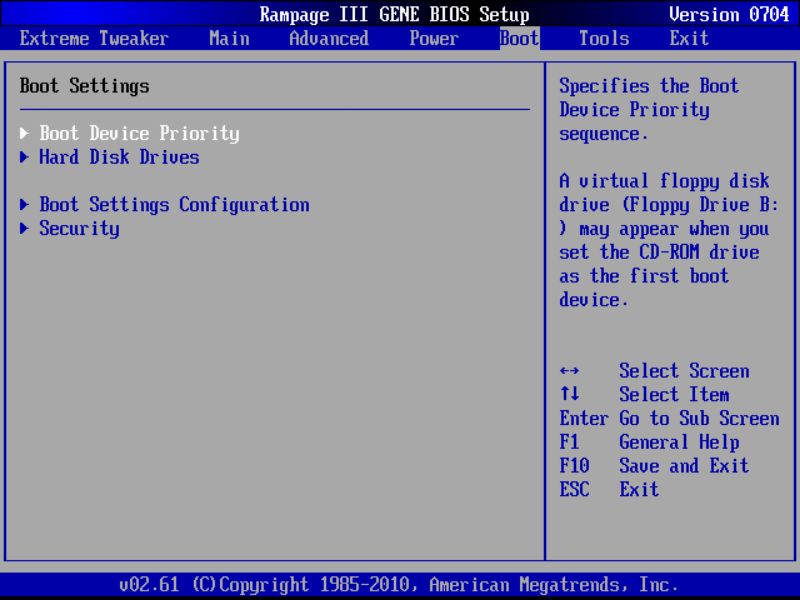Open the Power tab

pos(434,39)
